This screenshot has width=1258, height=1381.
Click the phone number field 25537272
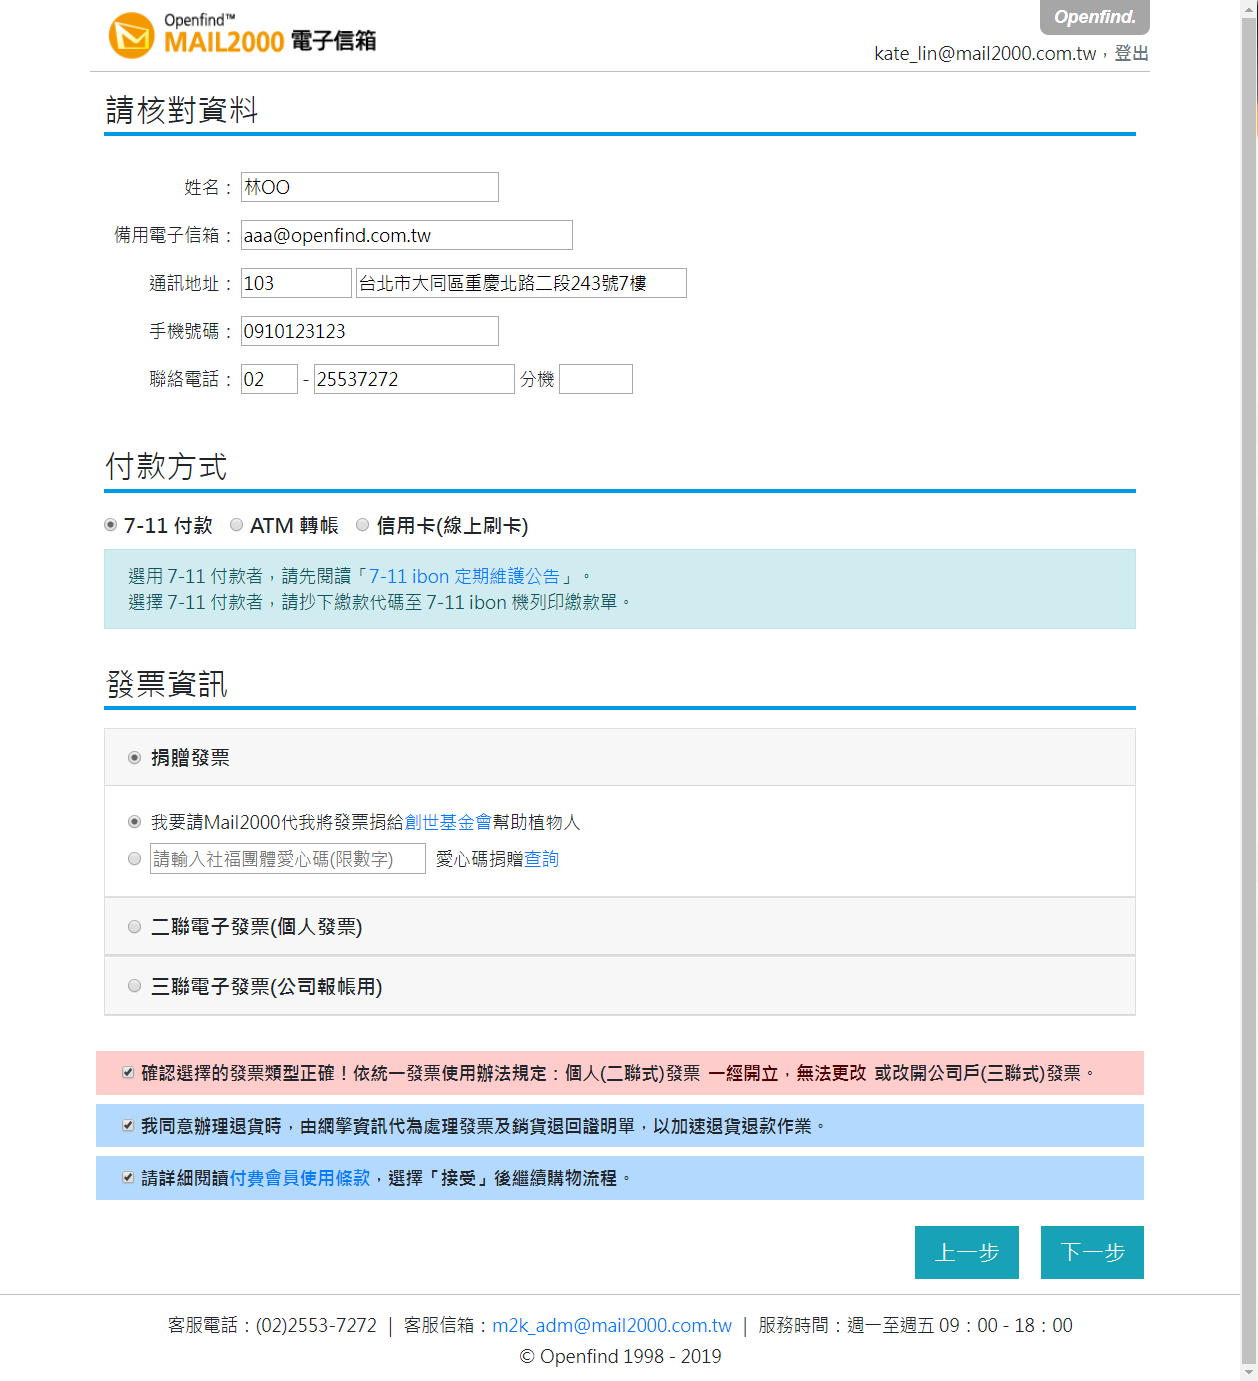pyautogui.click(x=414, y=379)
